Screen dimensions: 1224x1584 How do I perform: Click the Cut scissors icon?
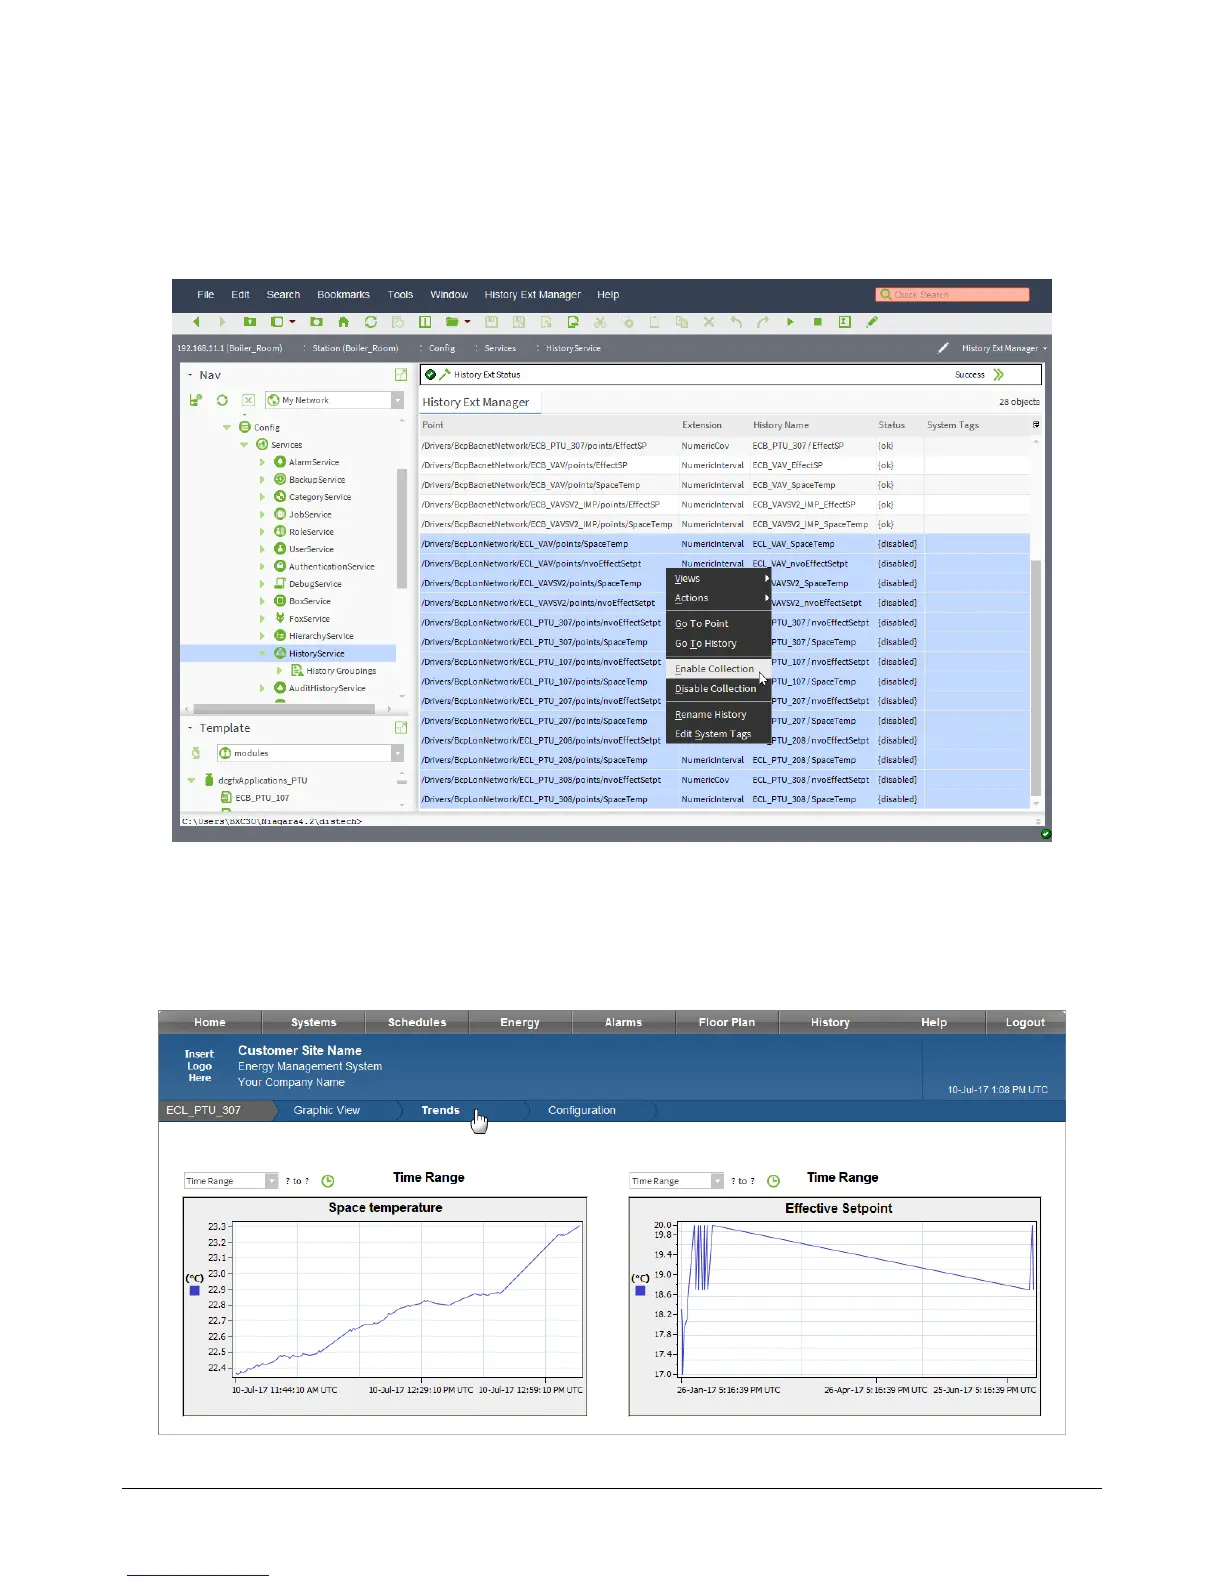click(600, 322)
